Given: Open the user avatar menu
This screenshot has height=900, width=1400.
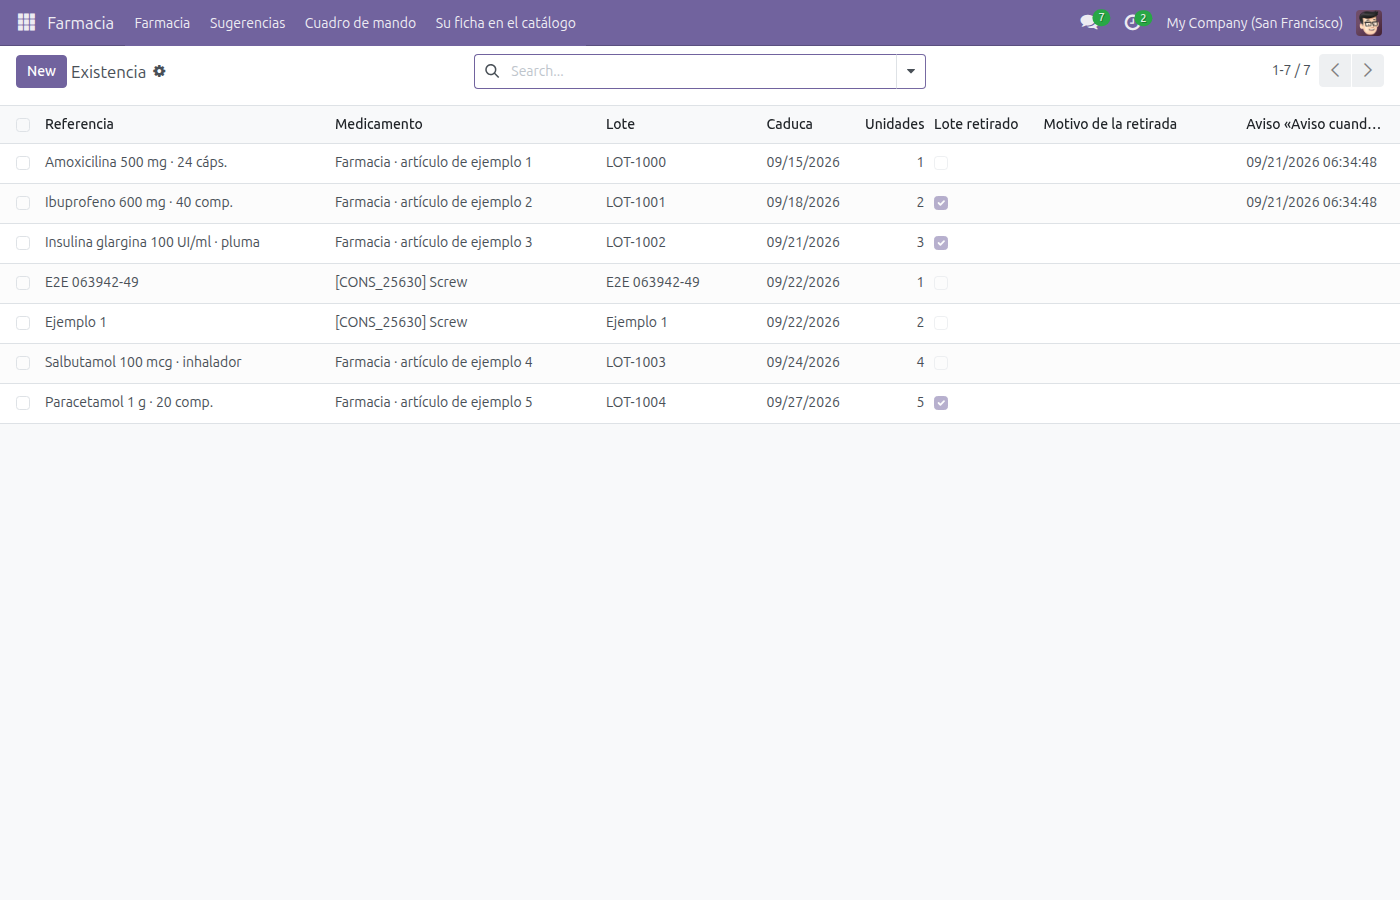Looking at the screenshot, I should (x=1369, y=22).
